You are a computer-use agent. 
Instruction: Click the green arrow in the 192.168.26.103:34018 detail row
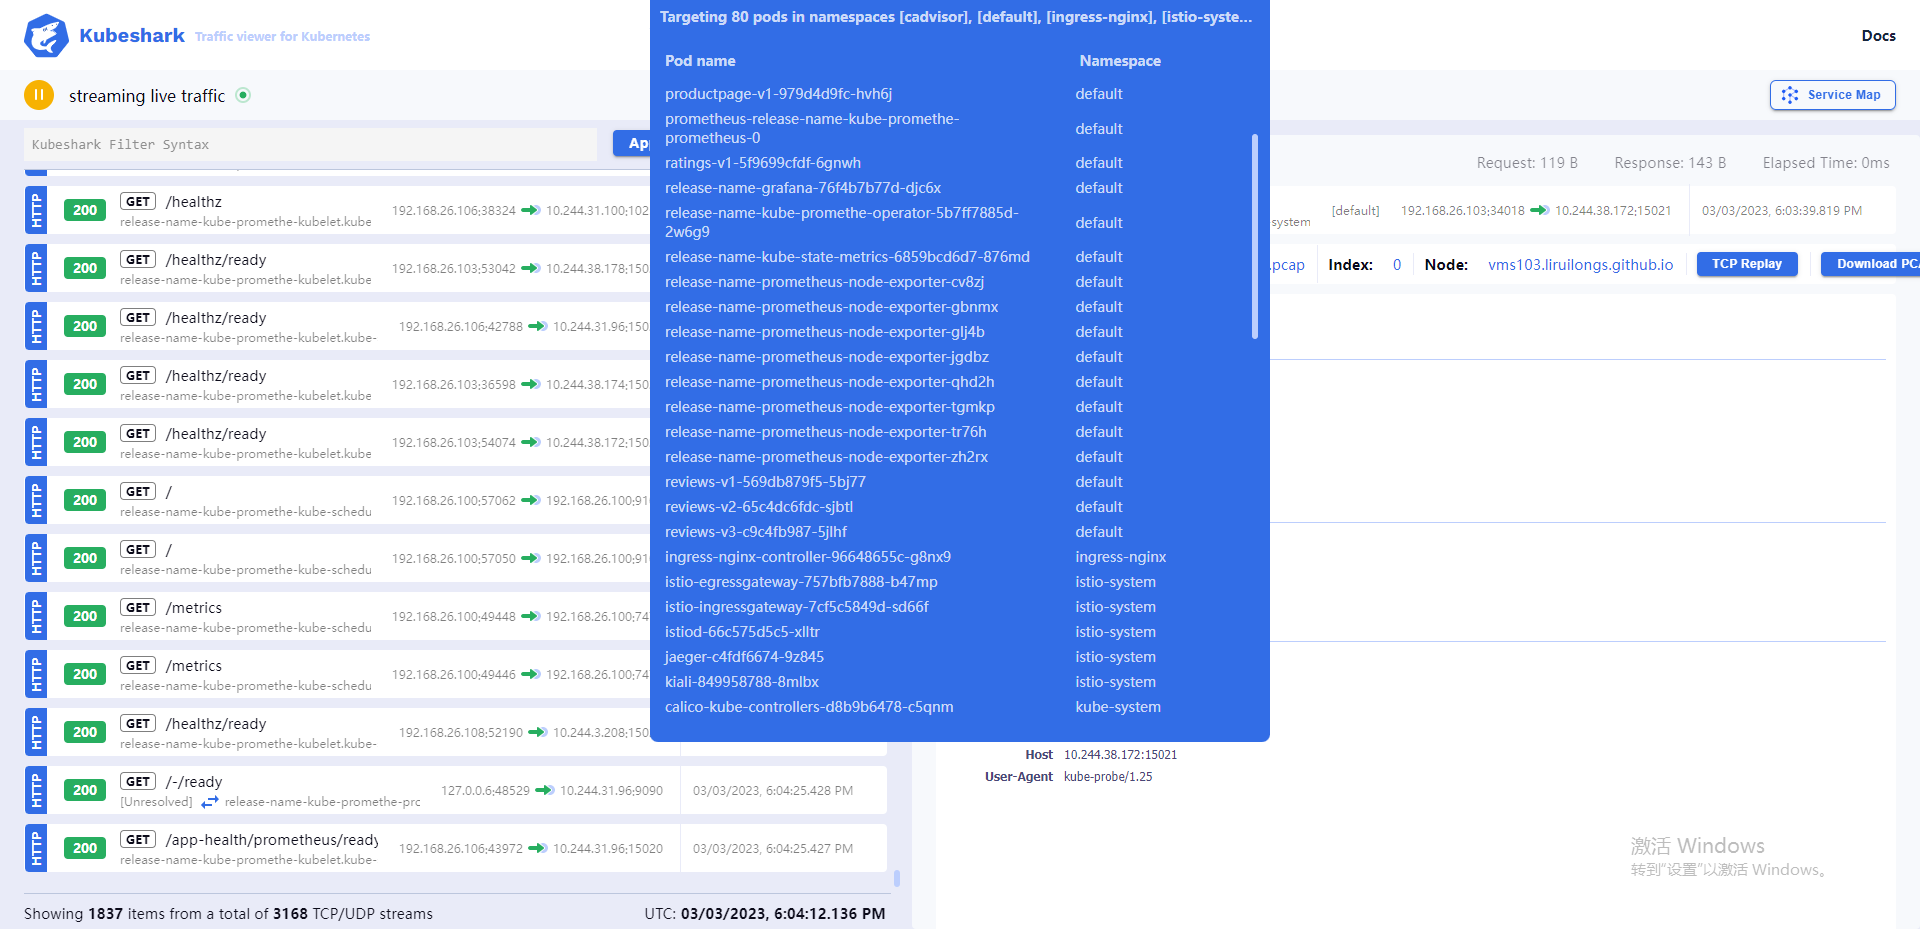[x=1540, y=210]
